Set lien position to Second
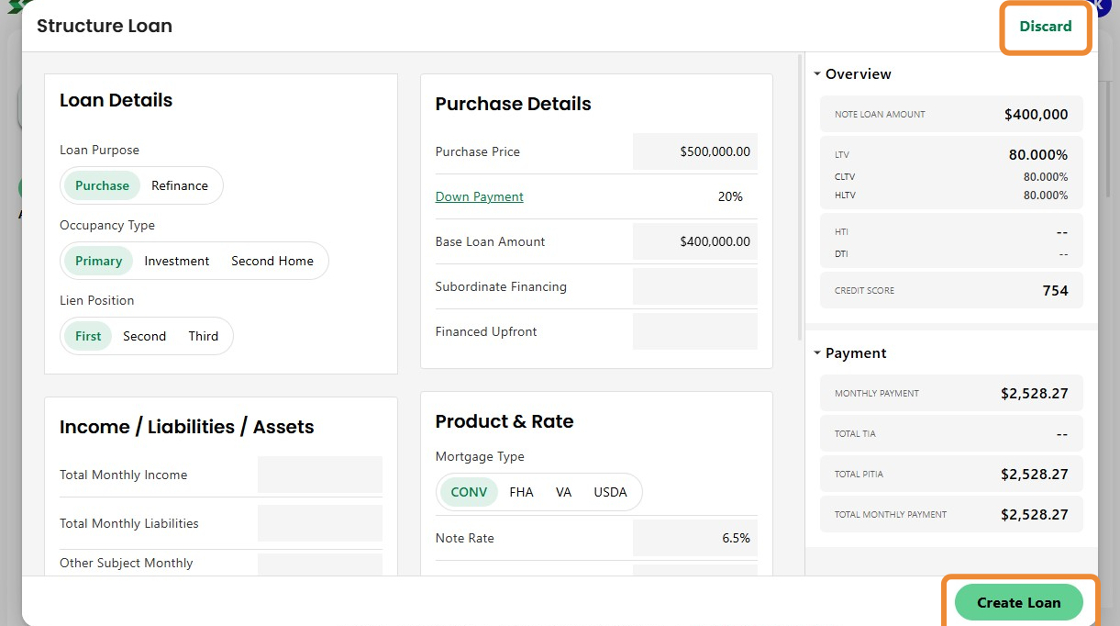 144,336
